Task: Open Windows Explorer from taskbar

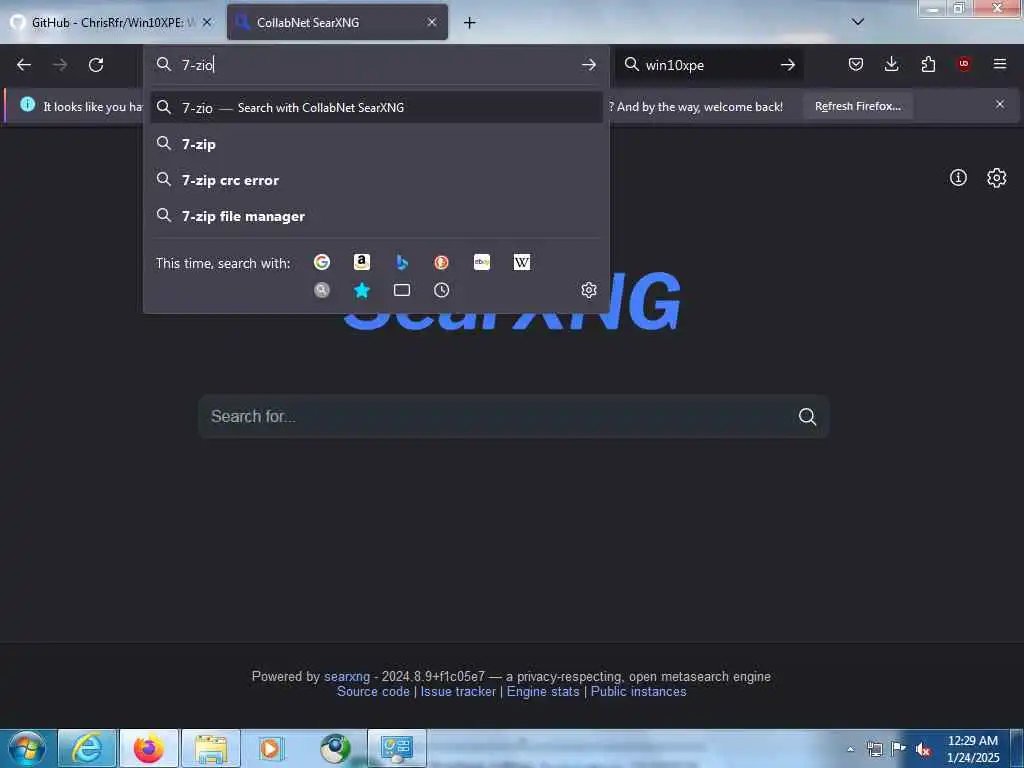Action: [x=211, y=748]
